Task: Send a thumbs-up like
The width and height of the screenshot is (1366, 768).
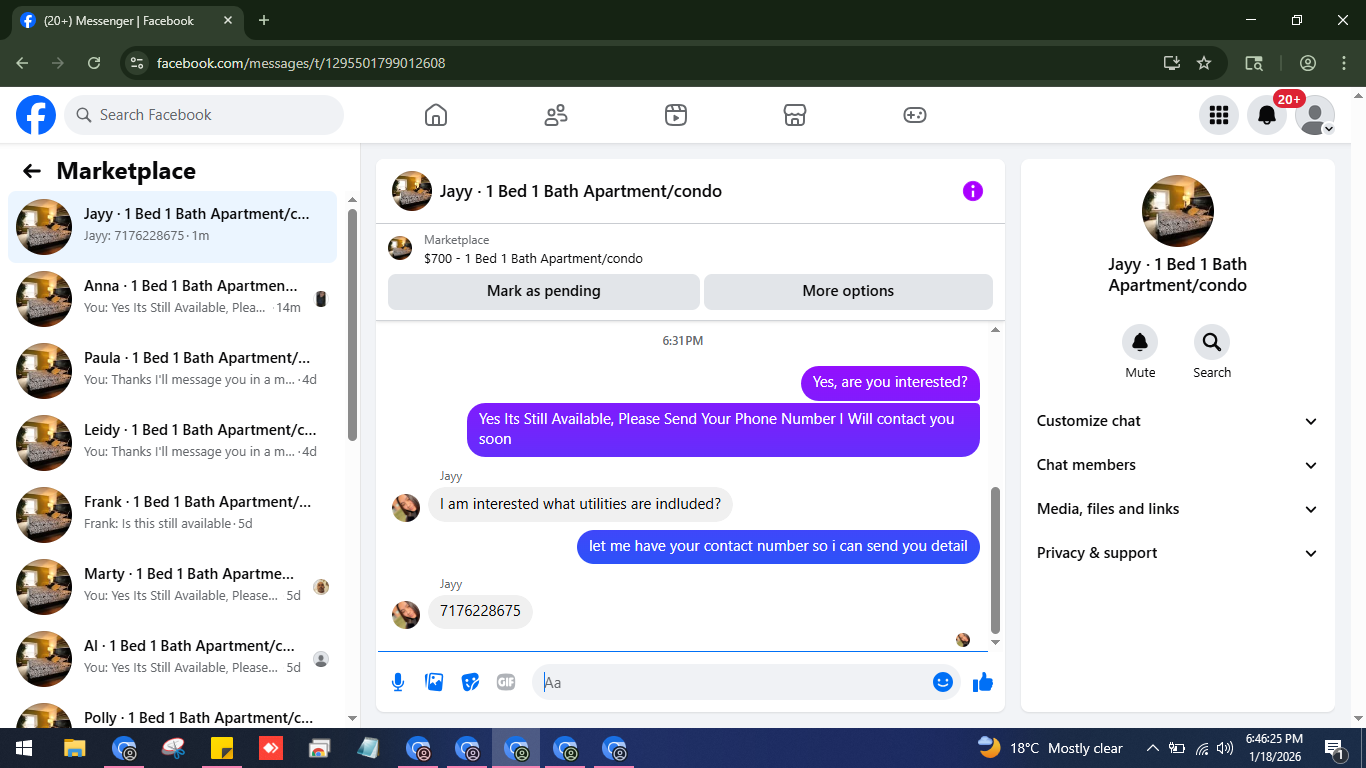Action: (983, 682)
